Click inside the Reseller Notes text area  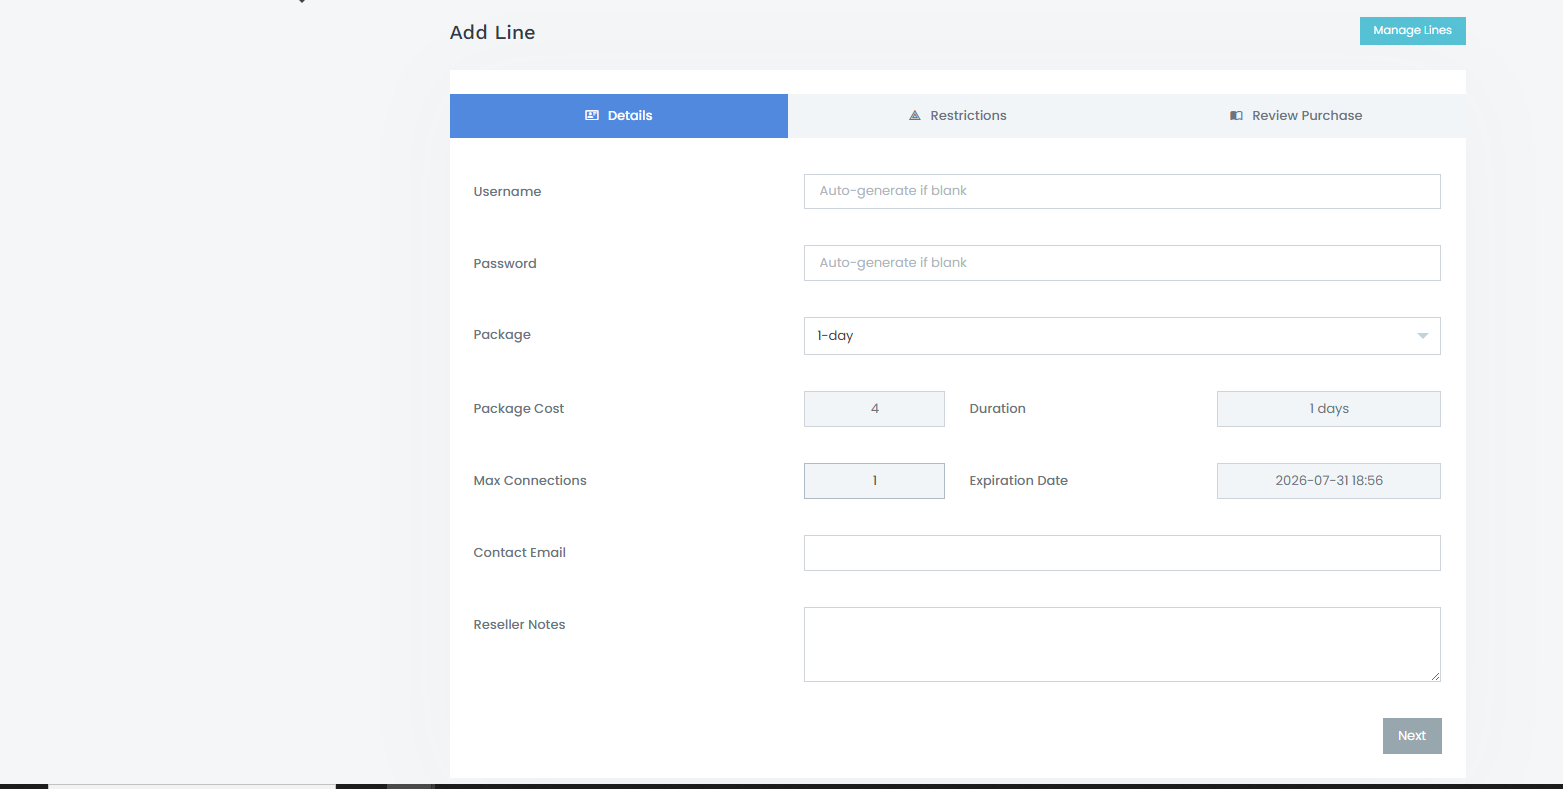click(x=1122, y=644)
